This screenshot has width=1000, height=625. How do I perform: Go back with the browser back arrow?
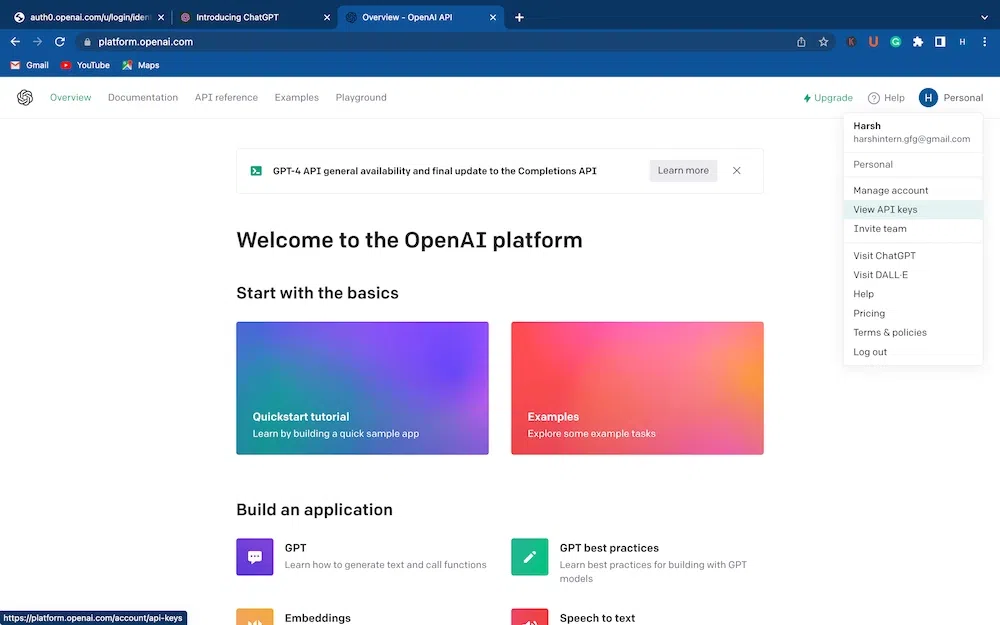pos(15,41)
